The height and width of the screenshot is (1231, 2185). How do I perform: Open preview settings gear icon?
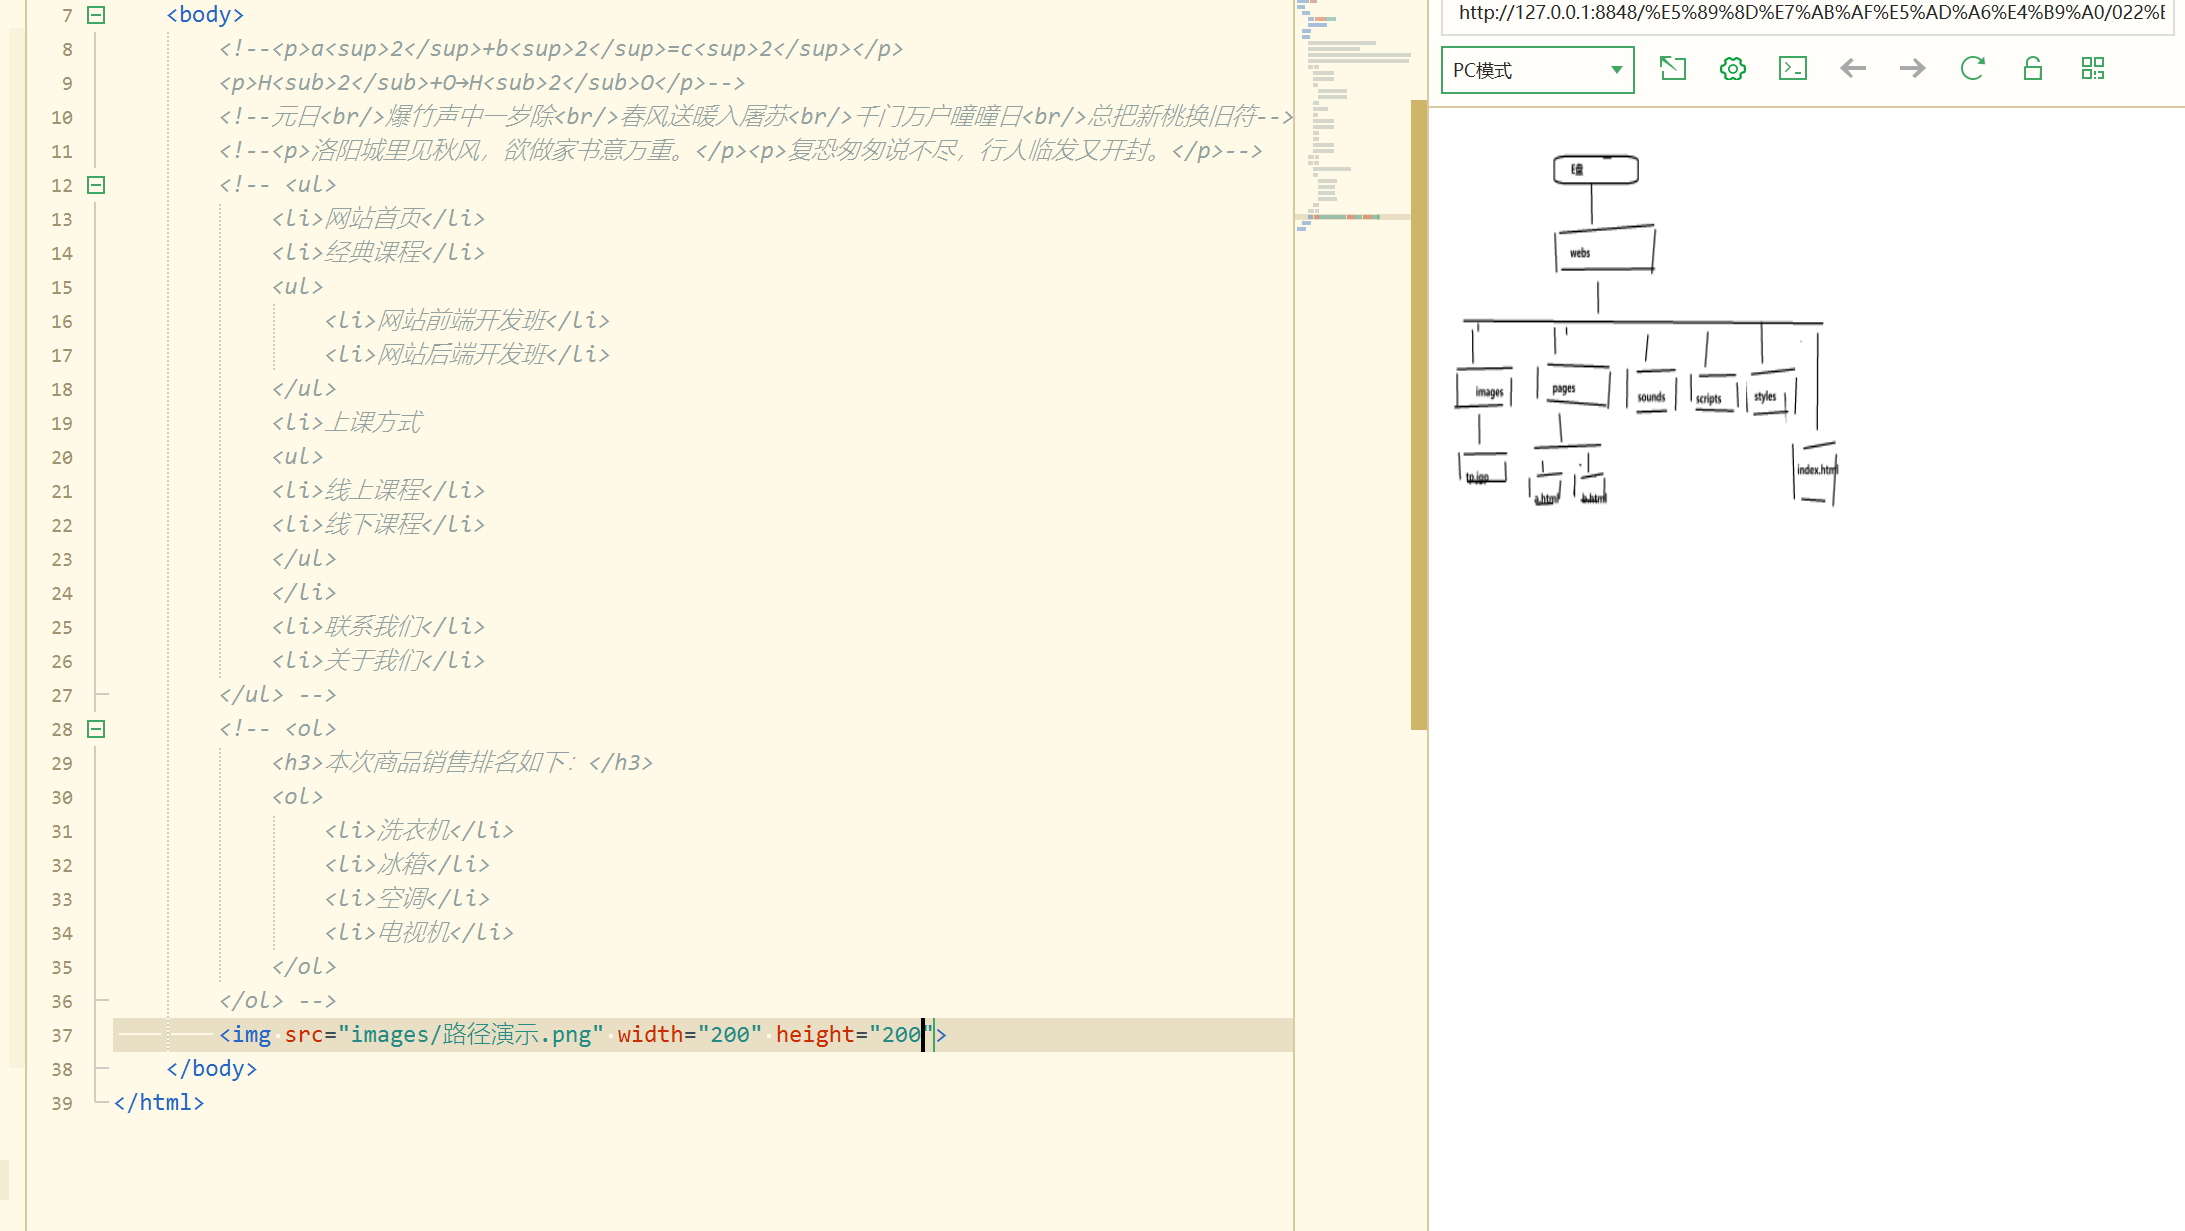[x=1732, y=69]
